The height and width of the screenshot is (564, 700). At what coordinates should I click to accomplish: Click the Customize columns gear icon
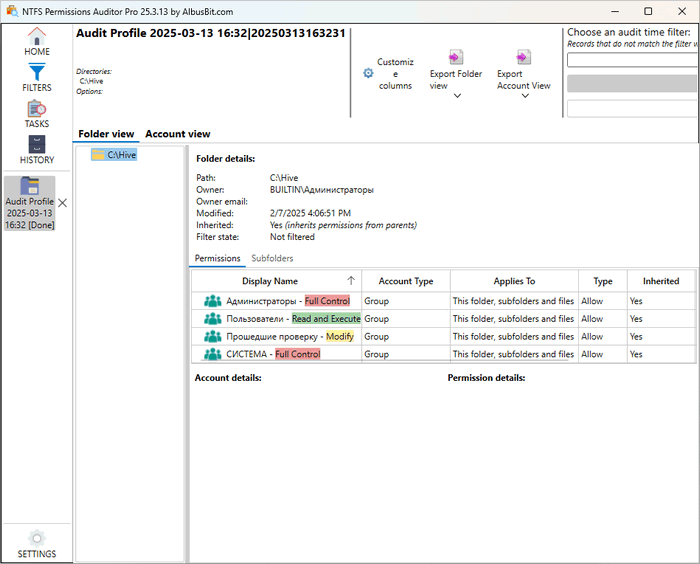click(368, 73)
